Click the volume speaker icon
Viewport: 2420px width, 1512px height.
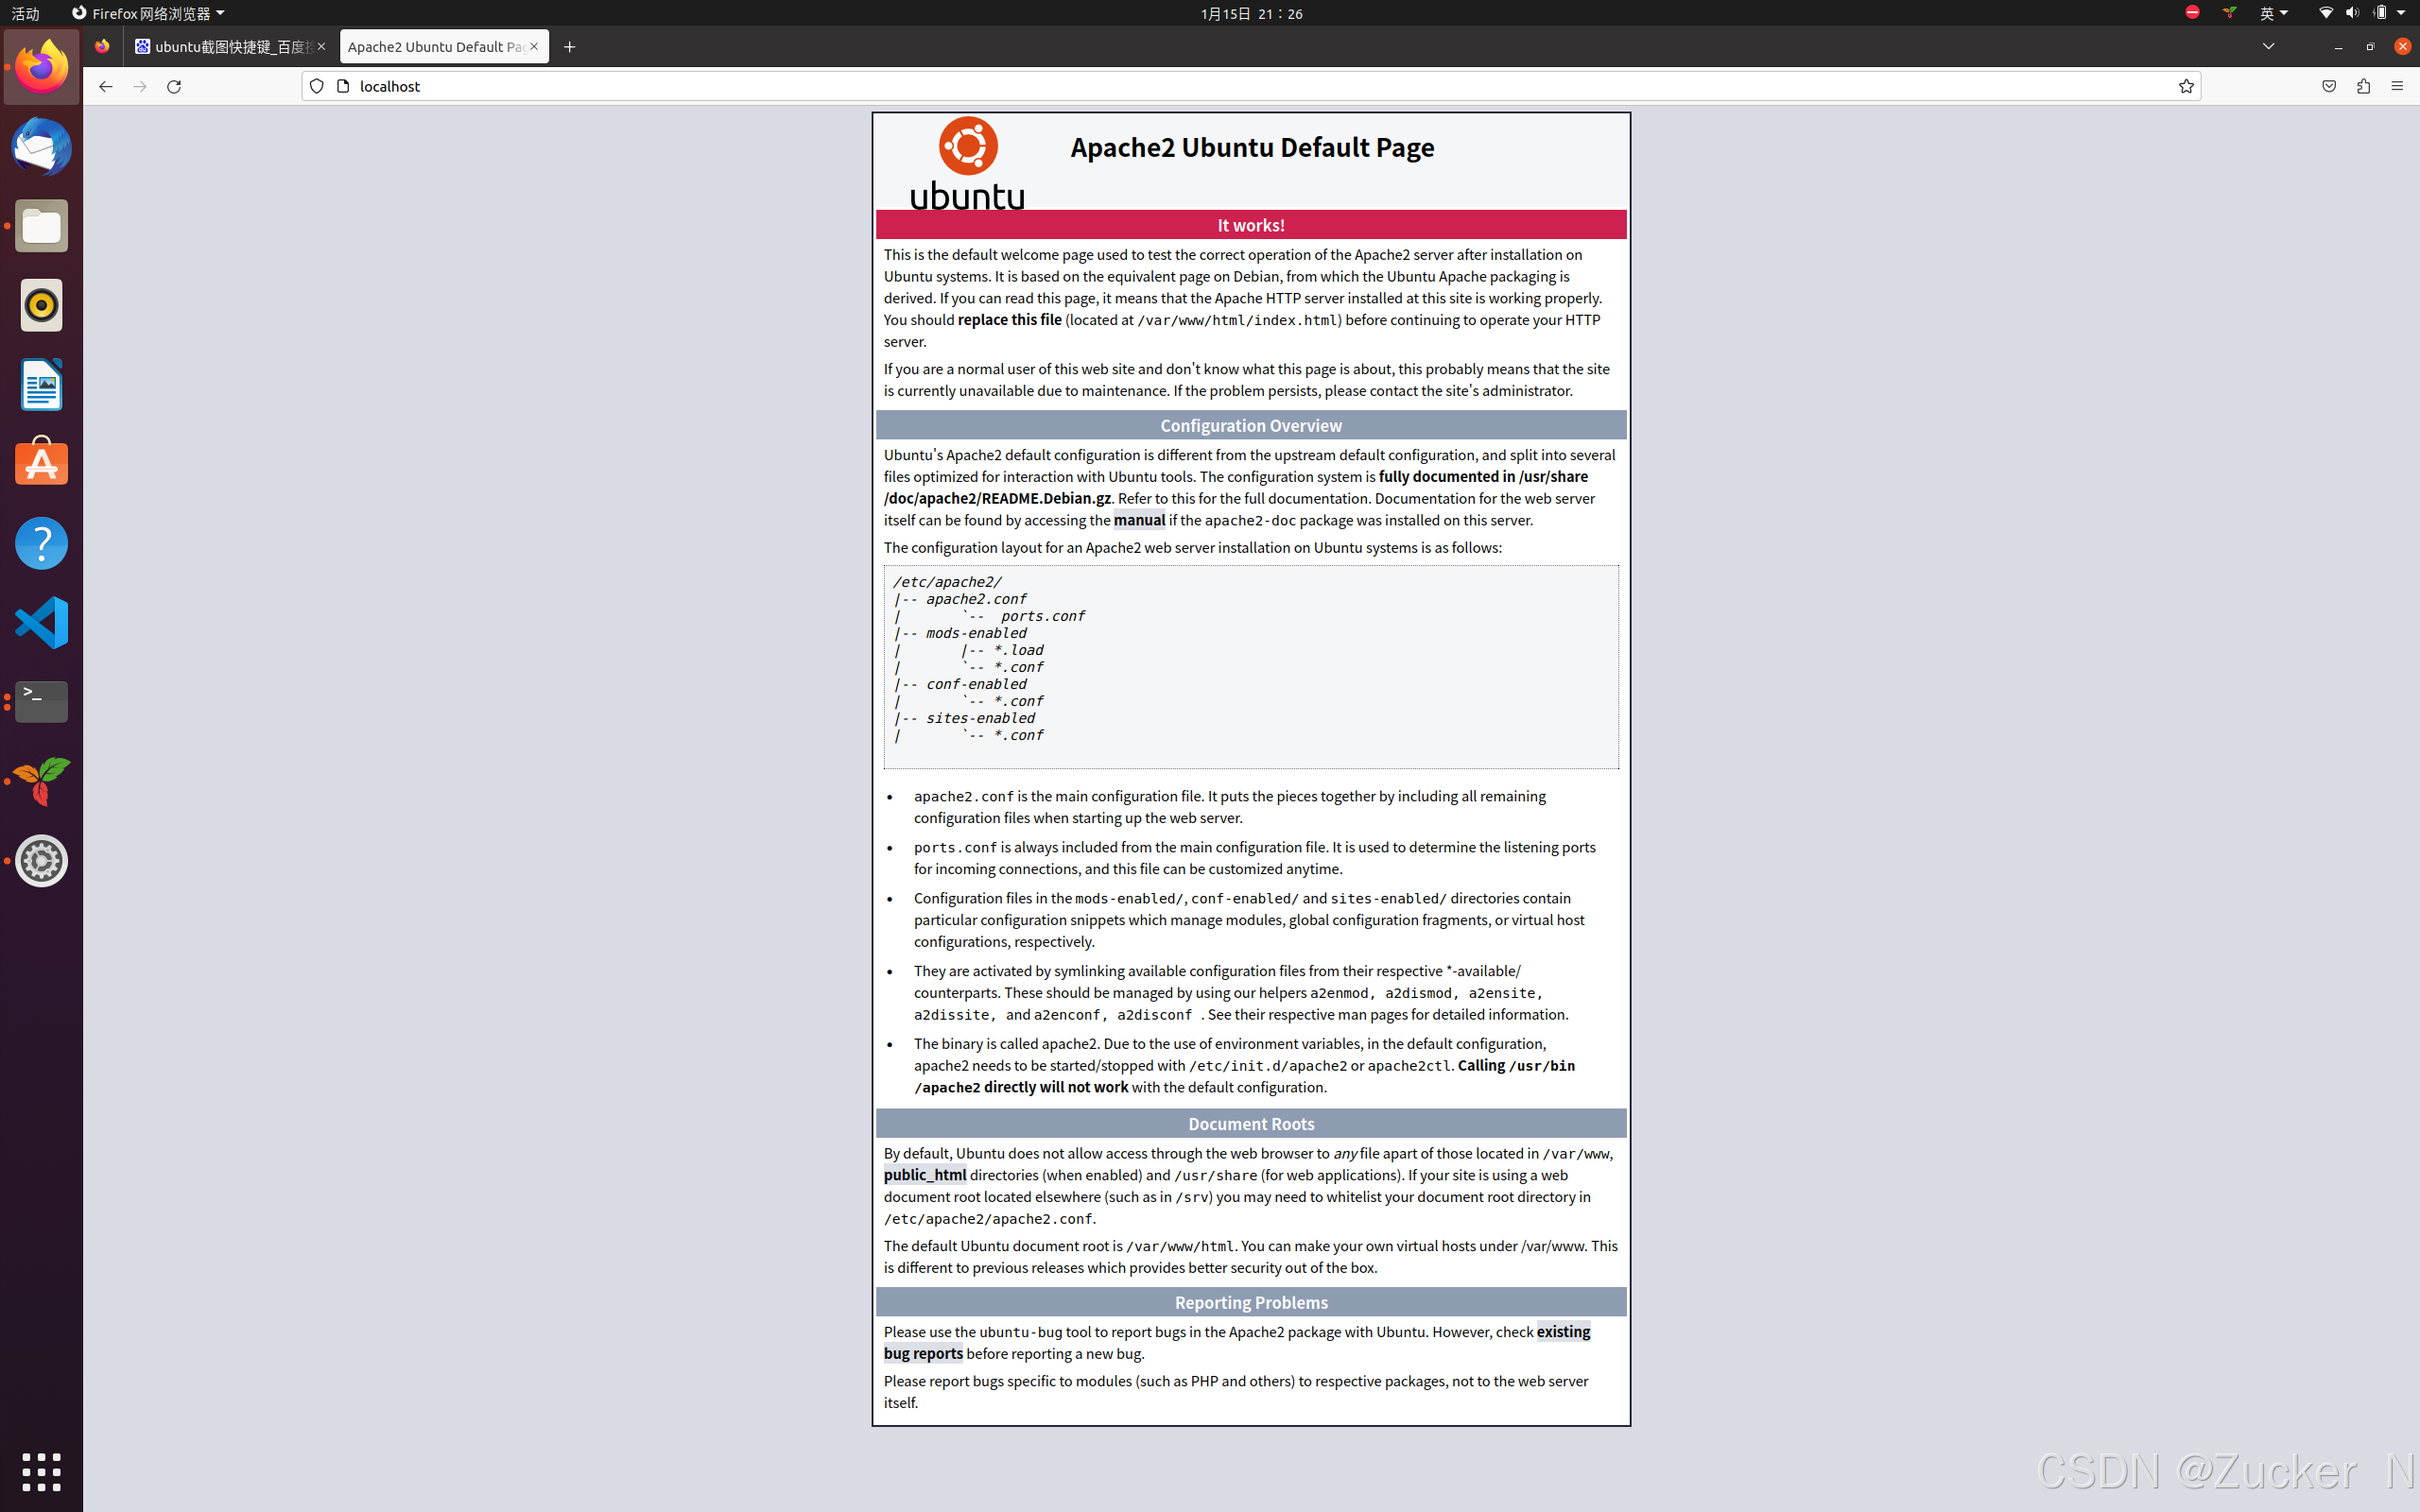2352,13
